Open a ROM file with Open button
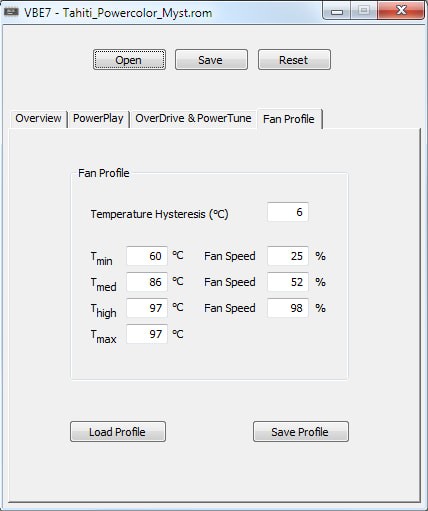Viewport: 428px width, 511px height. (x=129, y=60)
